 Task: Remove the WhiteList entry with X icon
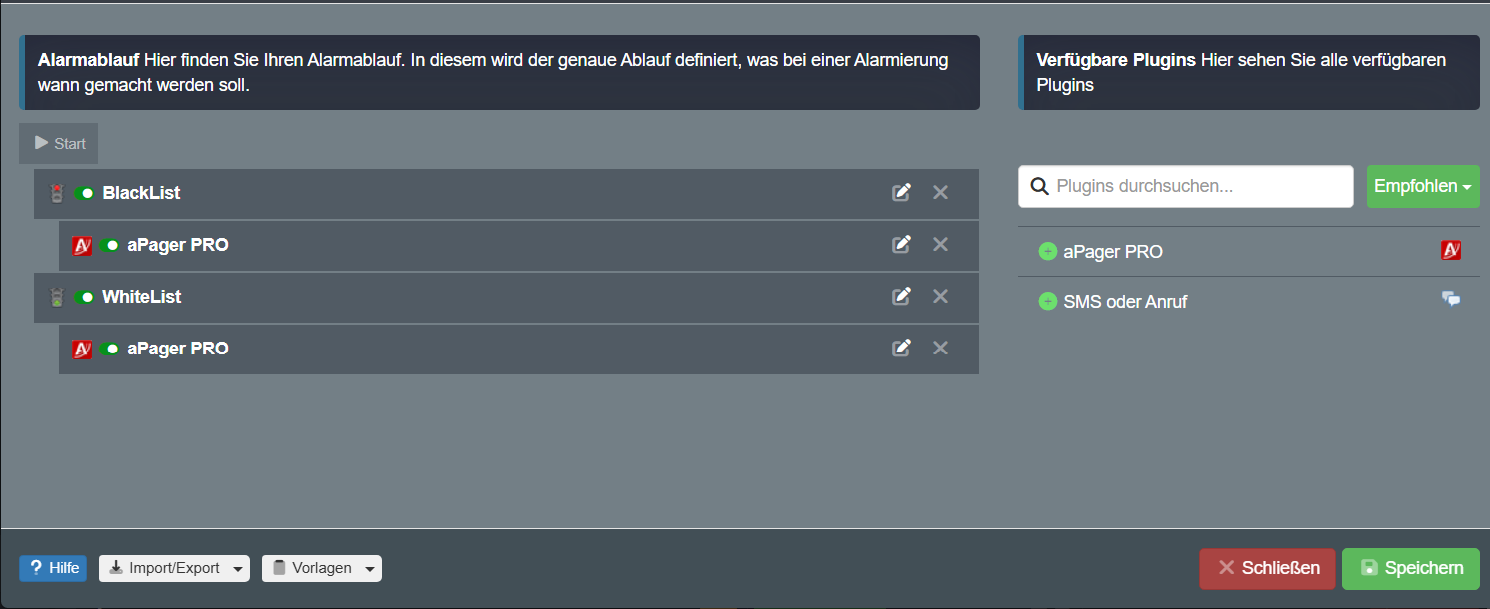940,296
